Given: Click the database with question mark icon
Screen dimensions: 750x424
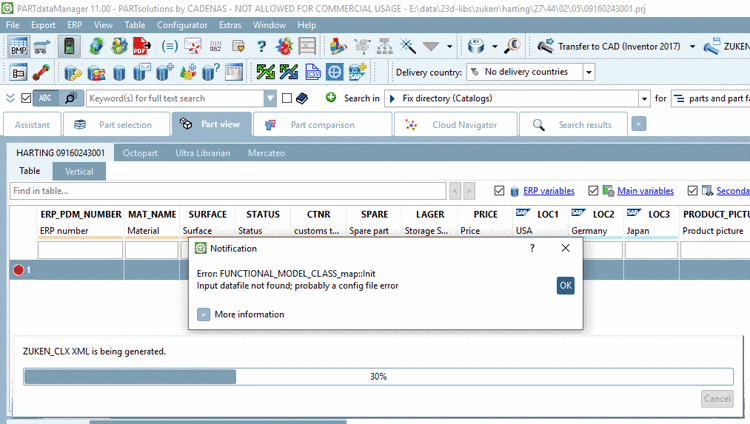Looking at the screenshot, I should (x=210, y=72).
